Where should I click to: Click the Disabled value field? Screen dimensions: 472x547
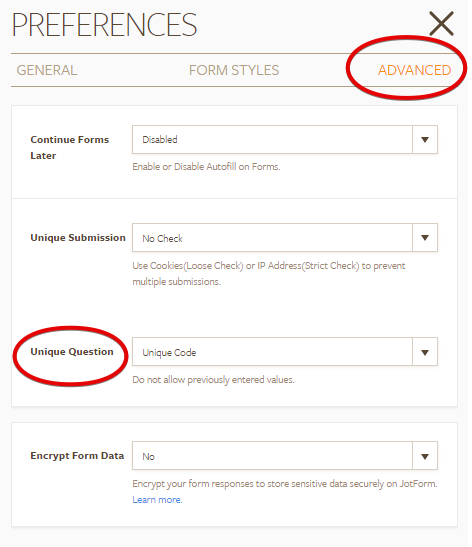(x=272, y=140)
